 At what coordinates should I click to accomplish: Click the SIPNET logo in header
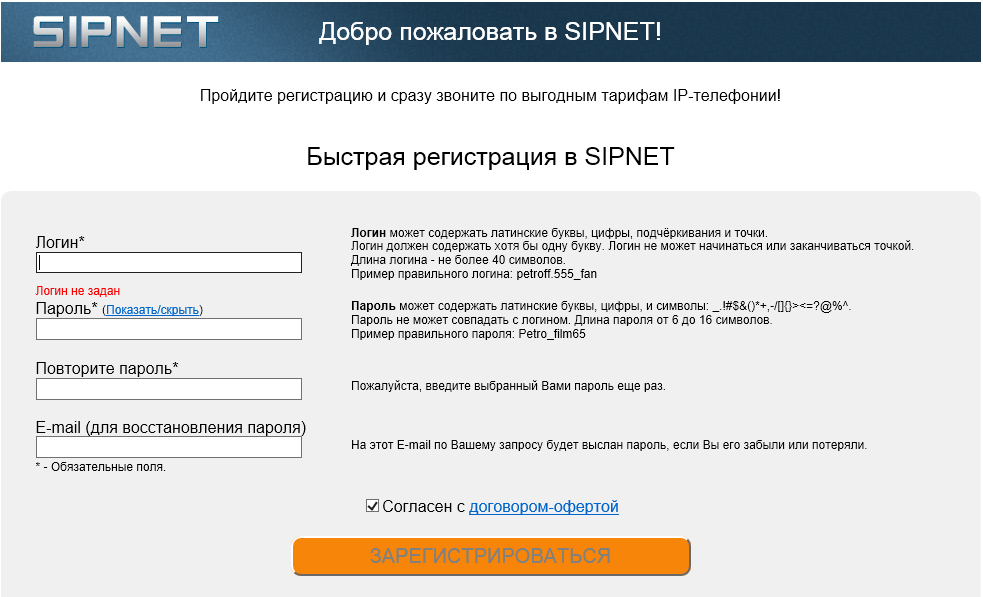click(124, 32)
